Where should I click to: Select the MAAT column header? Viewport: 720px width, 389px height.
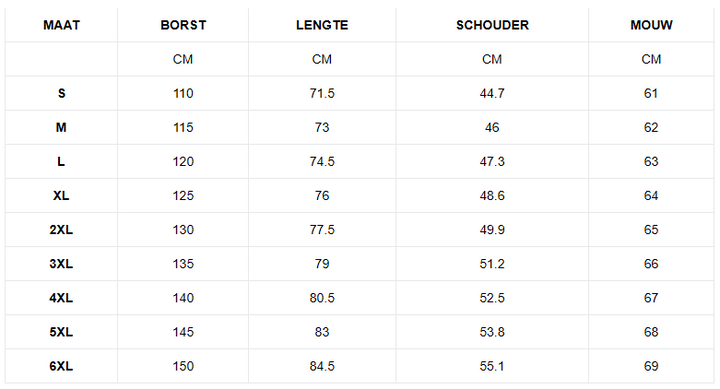[x=62, y=25]
